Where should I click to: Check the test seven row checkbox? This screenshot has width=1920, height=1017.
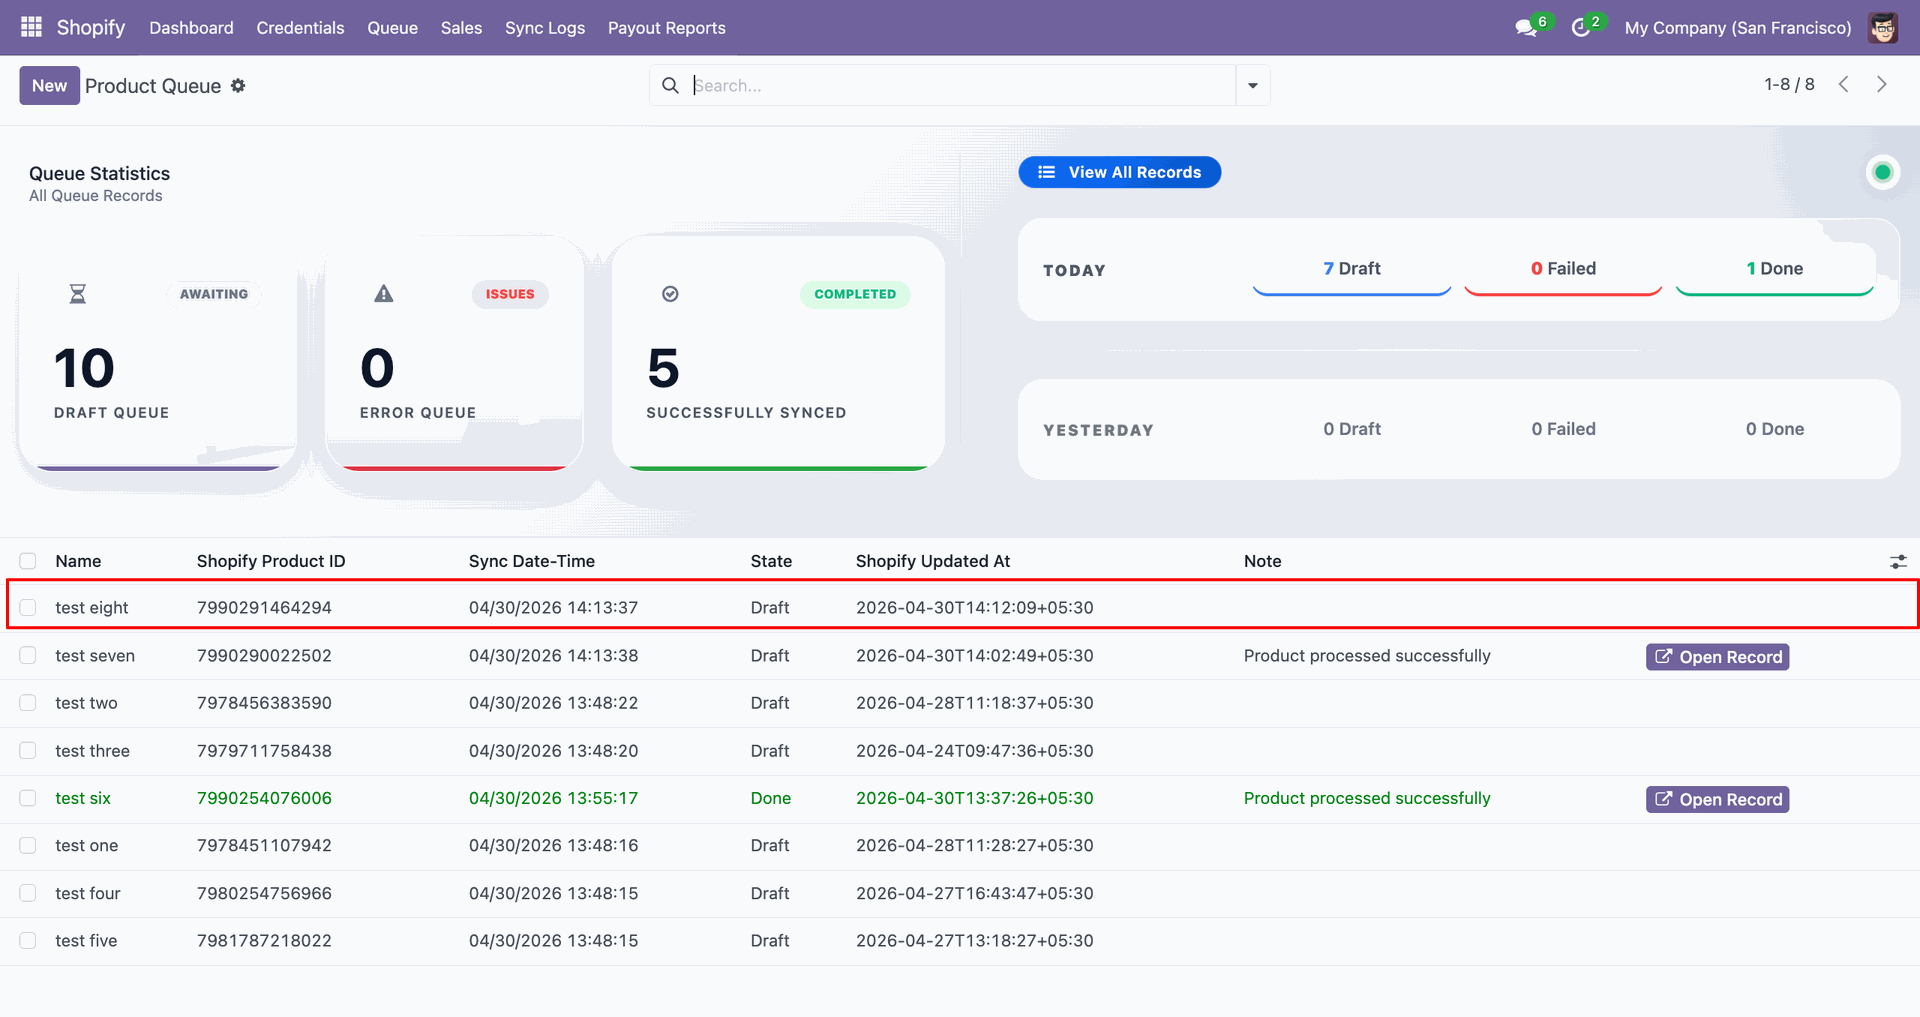pyautogui.click(x=28, y=656)
